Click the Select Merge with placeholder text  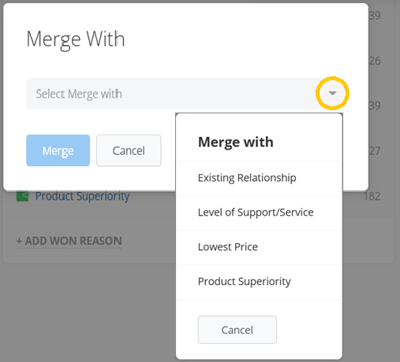[79, 94]
